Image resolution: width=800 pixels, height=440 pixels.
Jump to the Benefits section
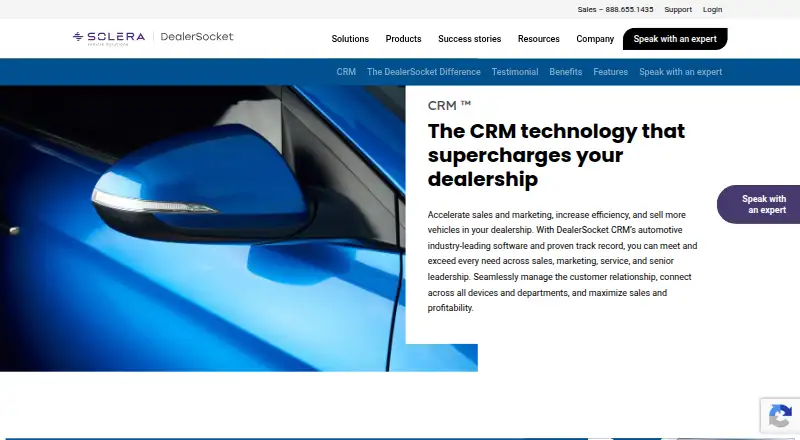pyautogui.click(x=565, y=72)
